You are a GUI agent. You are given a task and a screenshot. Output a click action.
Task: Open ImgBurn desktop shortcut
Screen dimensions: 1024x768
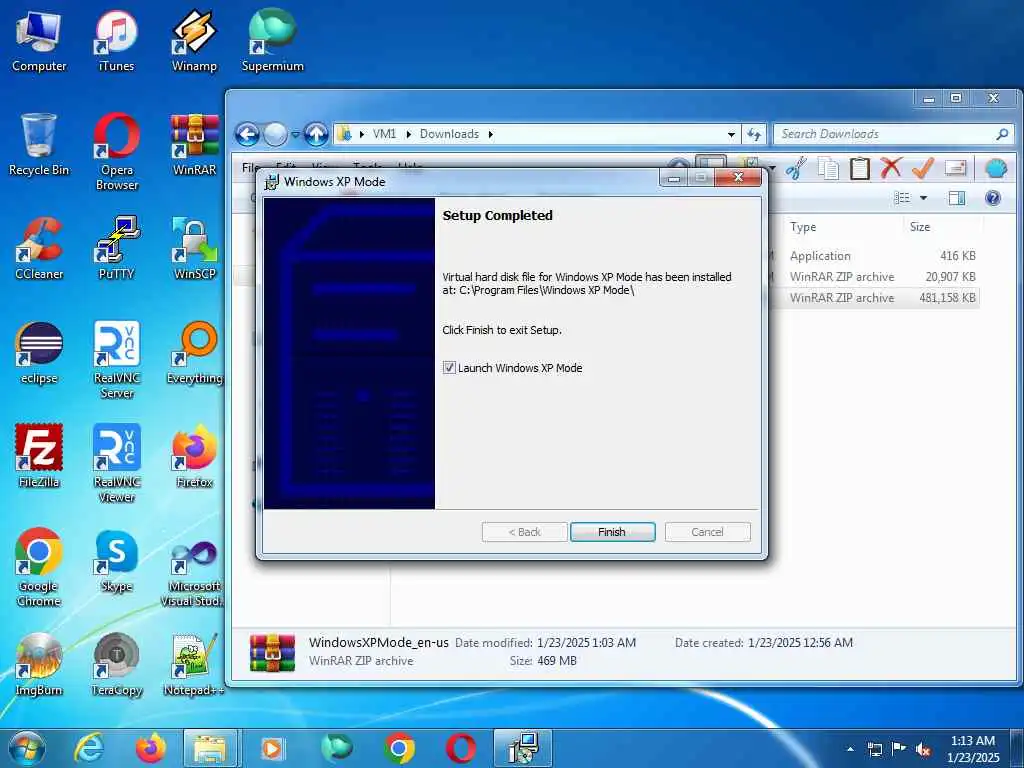[39, 664]
